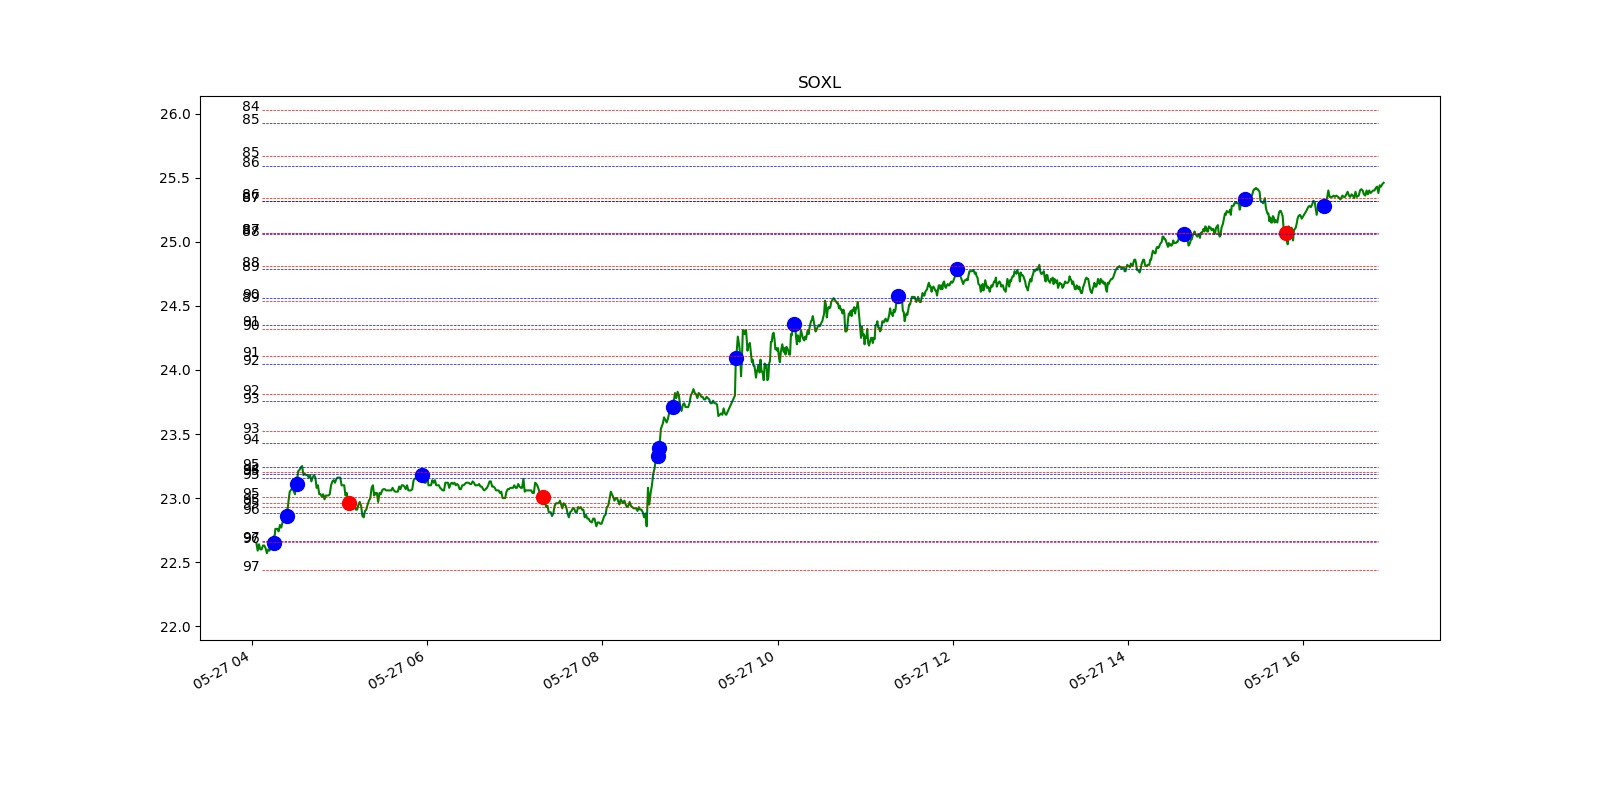Viewport: 1600px width, 800px height.
Task: Select the blue marker at the 25.35 peak
Action: [1245, 199]
